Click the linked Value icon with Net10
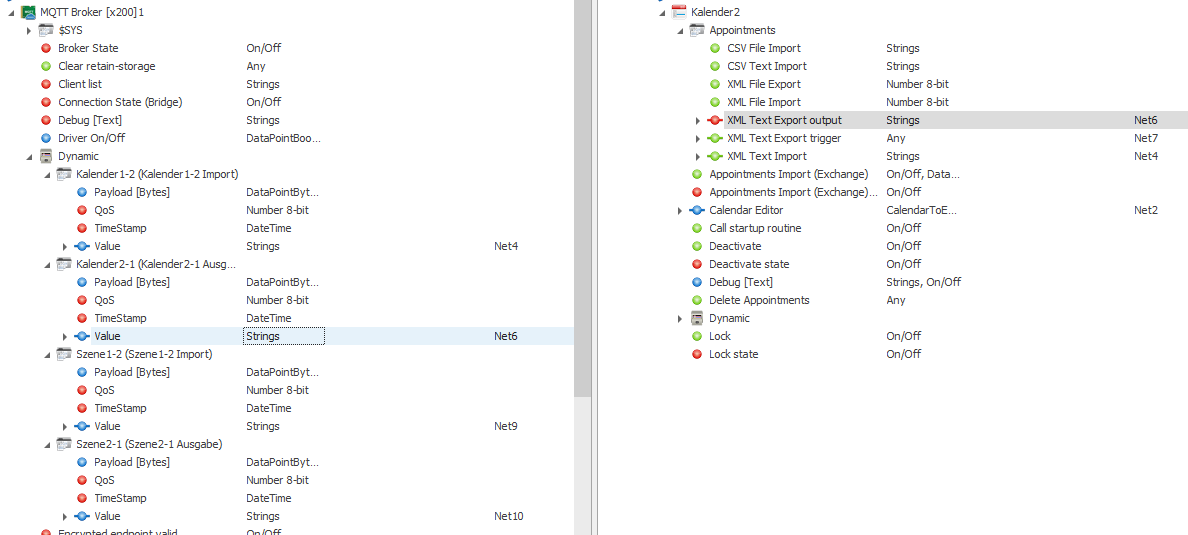The width and height of the screenshot is (1188, 535). click(82, 516)
